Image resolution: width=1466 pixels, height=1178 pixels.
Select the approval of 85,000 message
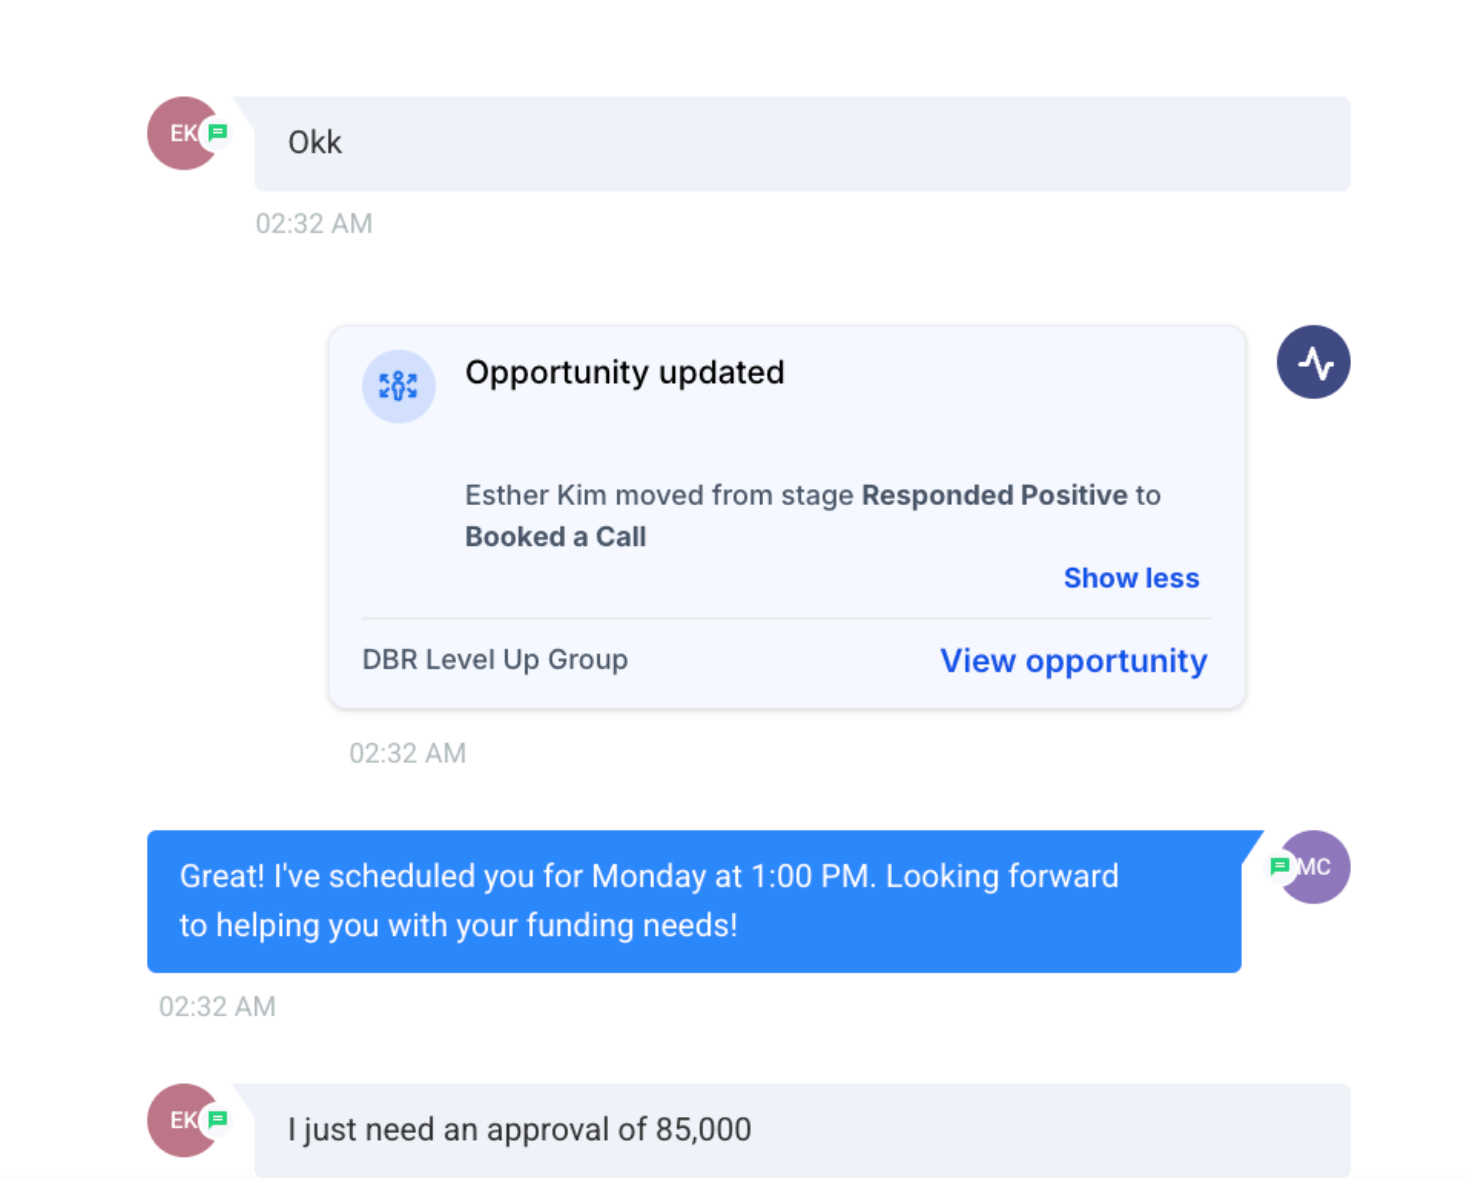[x=802, y=1130]
